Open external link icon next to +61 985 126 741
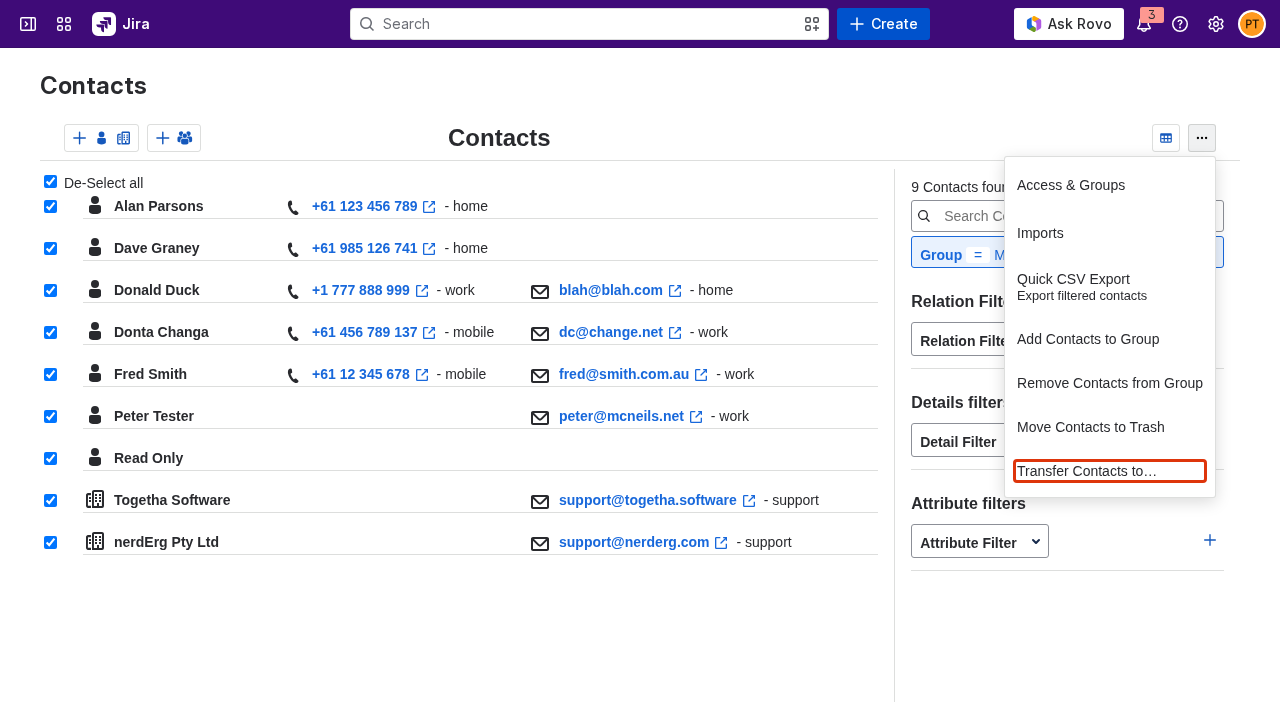The height and width of the screenshot is (720, 1280). point(429,249)
